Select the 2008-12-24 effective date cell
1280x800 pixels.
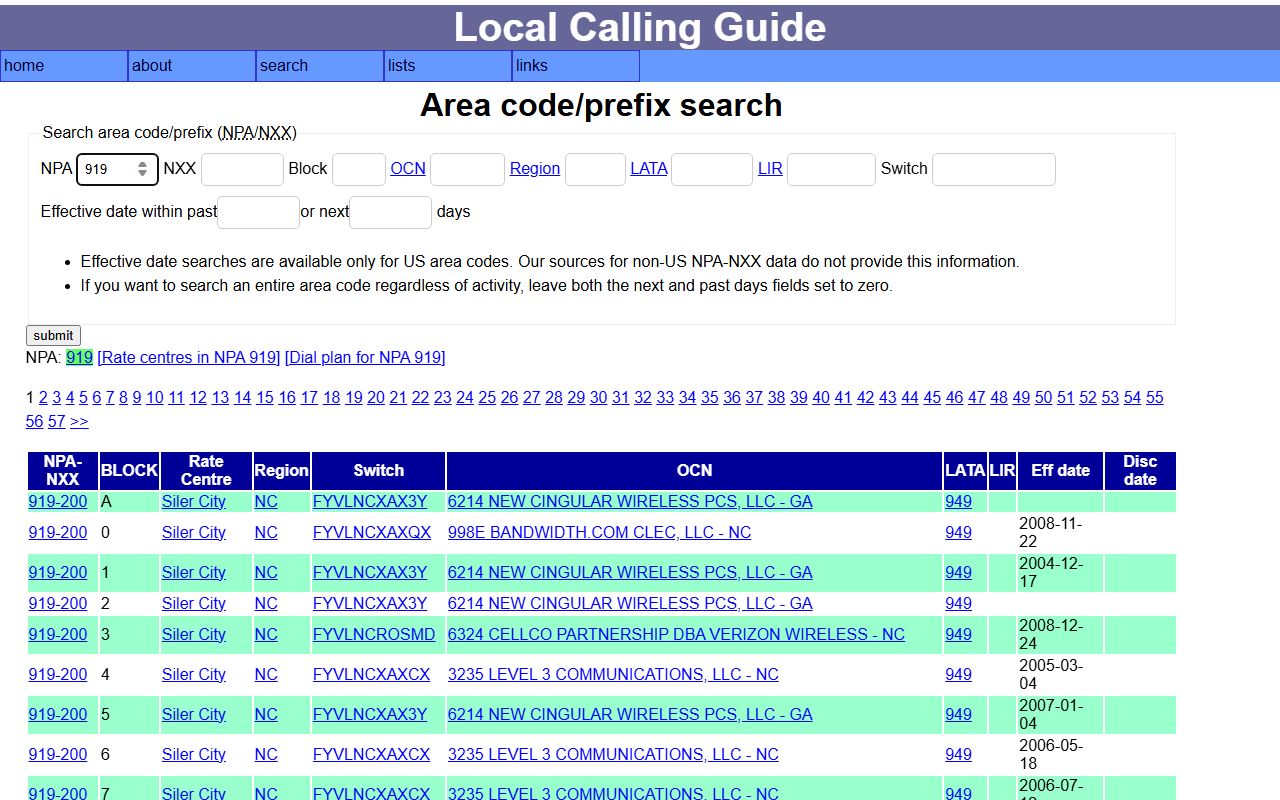pos(1060,635)
